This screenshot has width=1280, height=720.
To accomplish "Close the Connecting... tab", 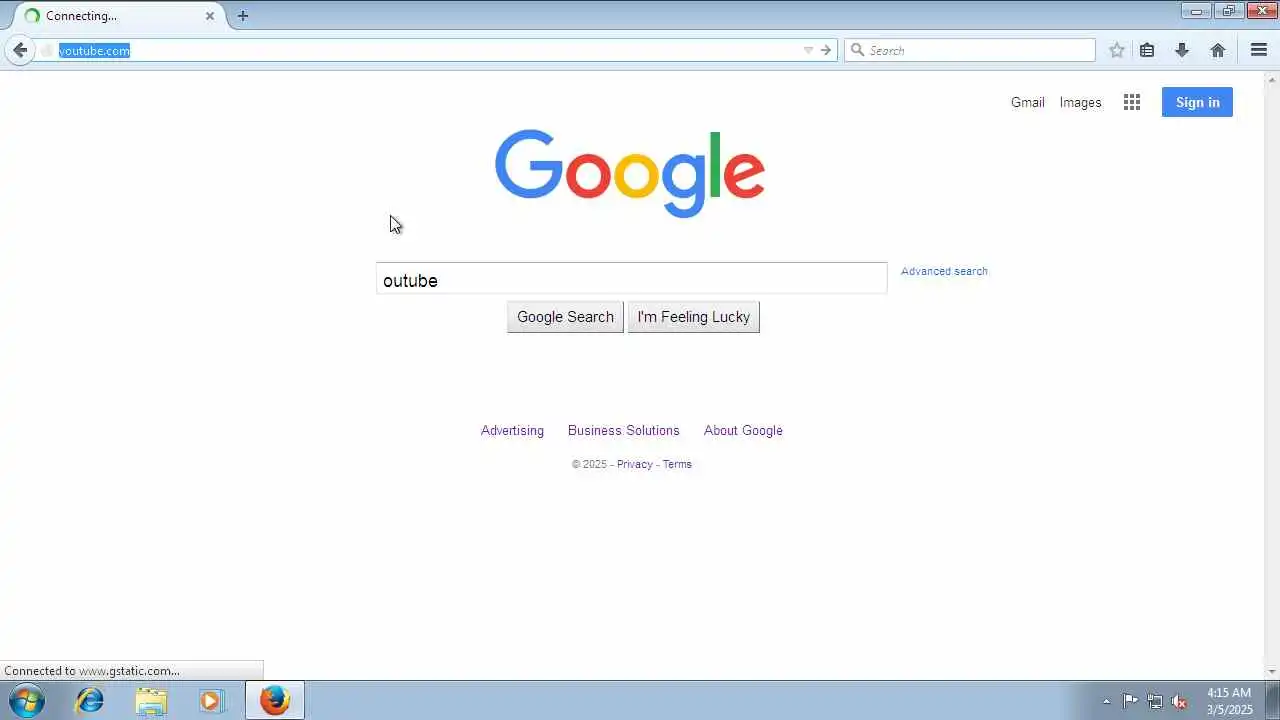I will 210,16.
